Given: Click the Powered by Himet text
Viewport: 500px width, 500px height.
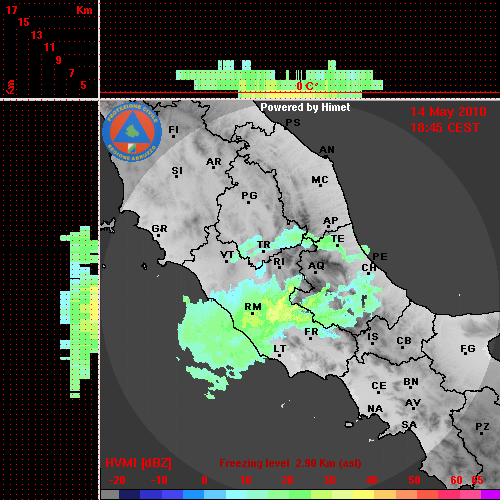Looking at the screenshot, I should pyautogui.click(x=305, y=107).
